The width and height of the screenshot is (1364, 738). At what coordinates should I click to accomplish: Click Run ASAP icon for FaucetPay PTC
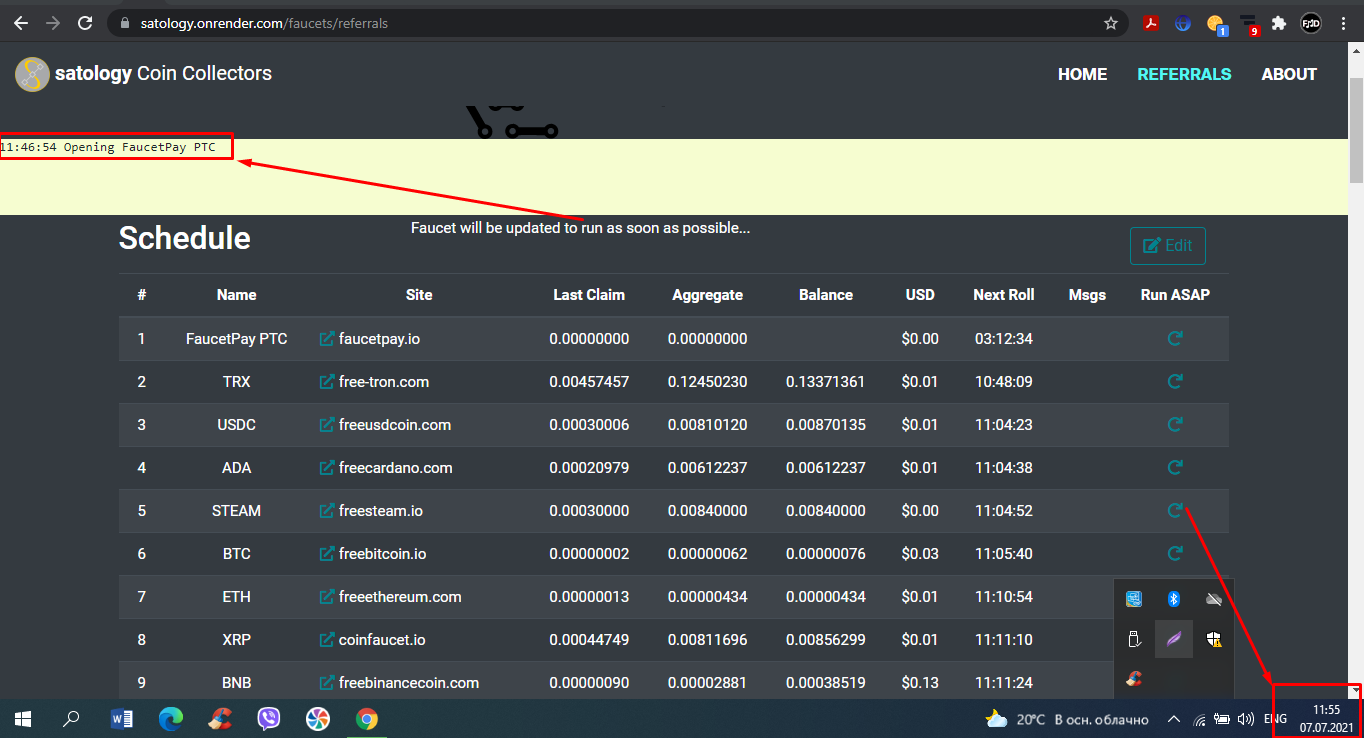(1175, 338)
